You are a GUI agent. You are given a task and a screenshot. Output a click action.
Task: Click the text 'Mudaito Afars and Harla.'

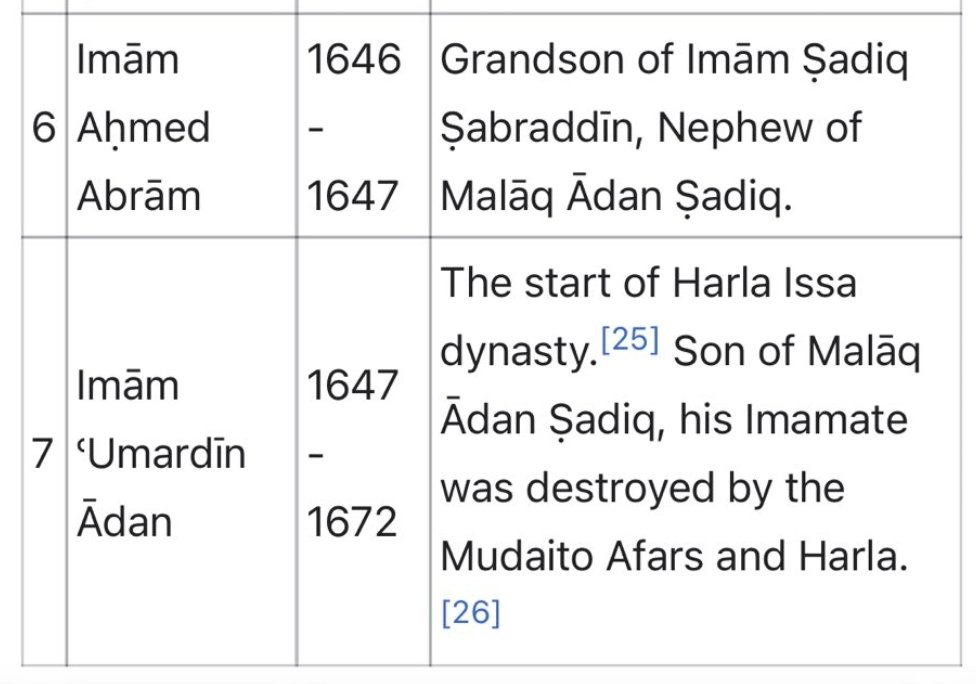click(x=674, y=556)
